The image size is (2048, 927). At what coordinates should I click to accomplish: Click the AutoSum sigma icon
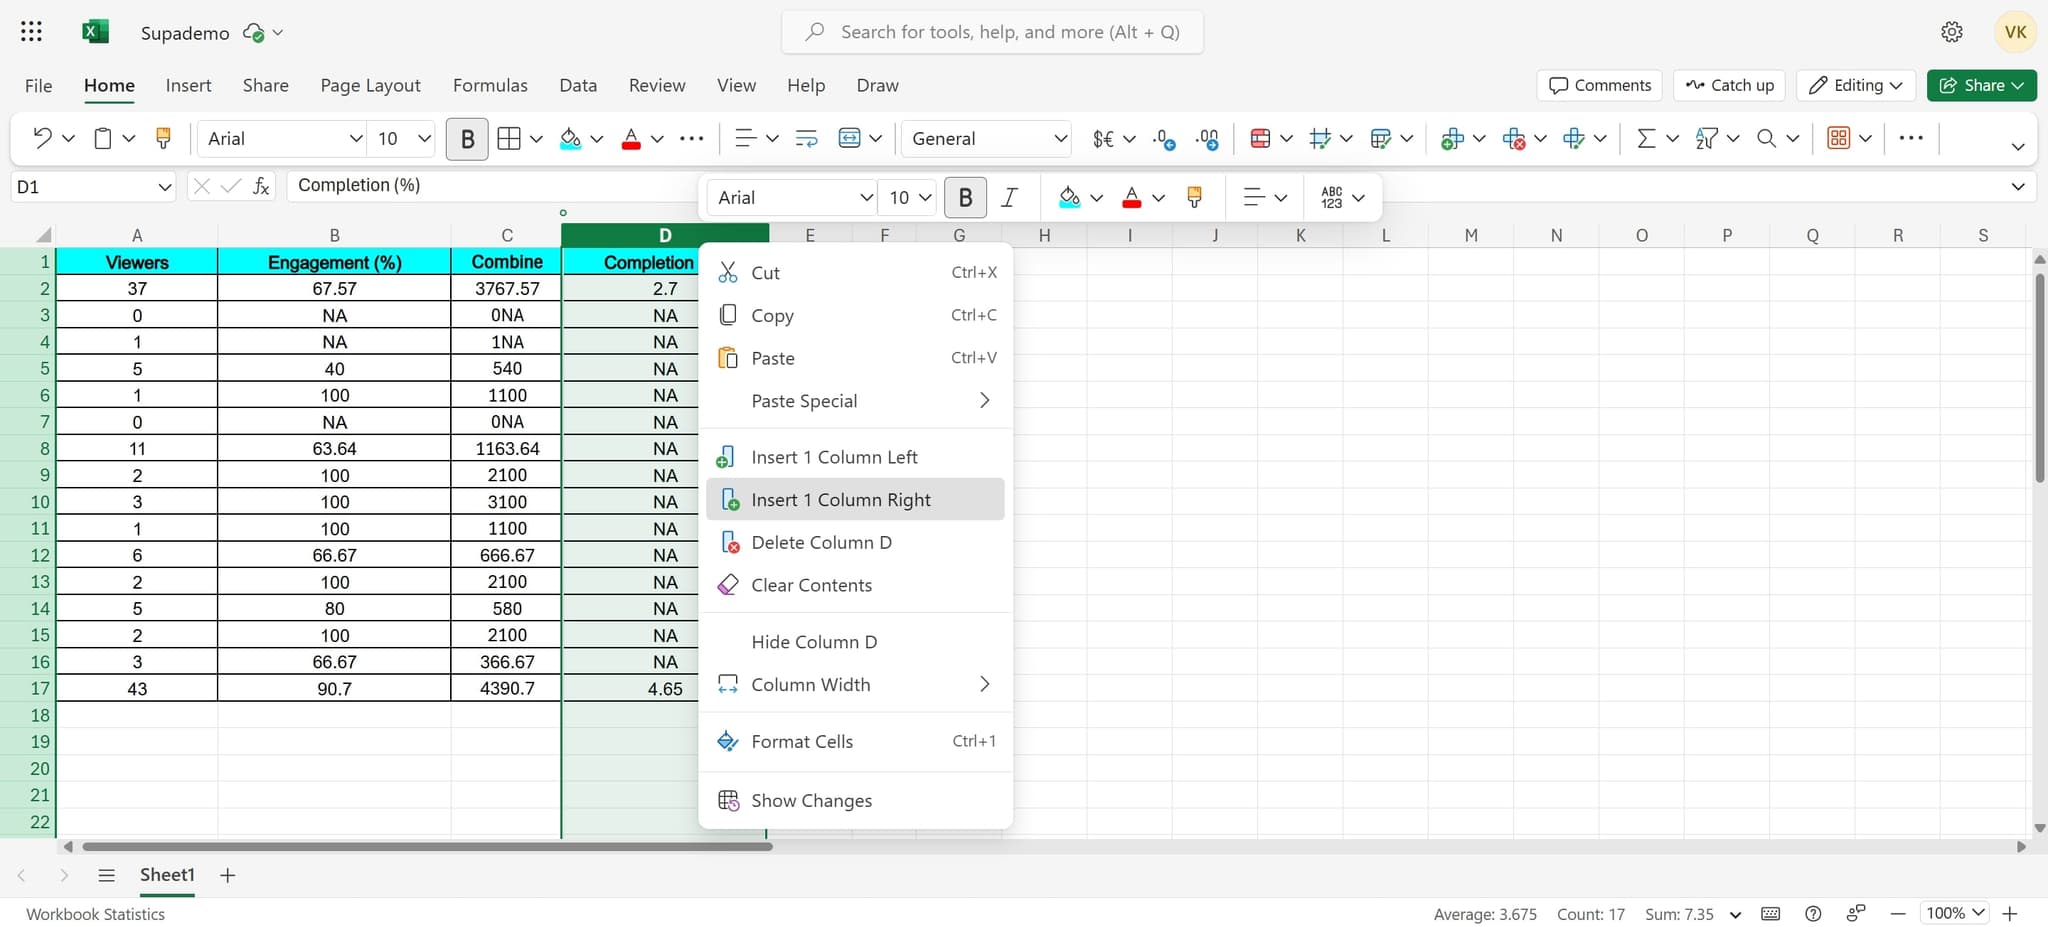tap(1645, 138)
